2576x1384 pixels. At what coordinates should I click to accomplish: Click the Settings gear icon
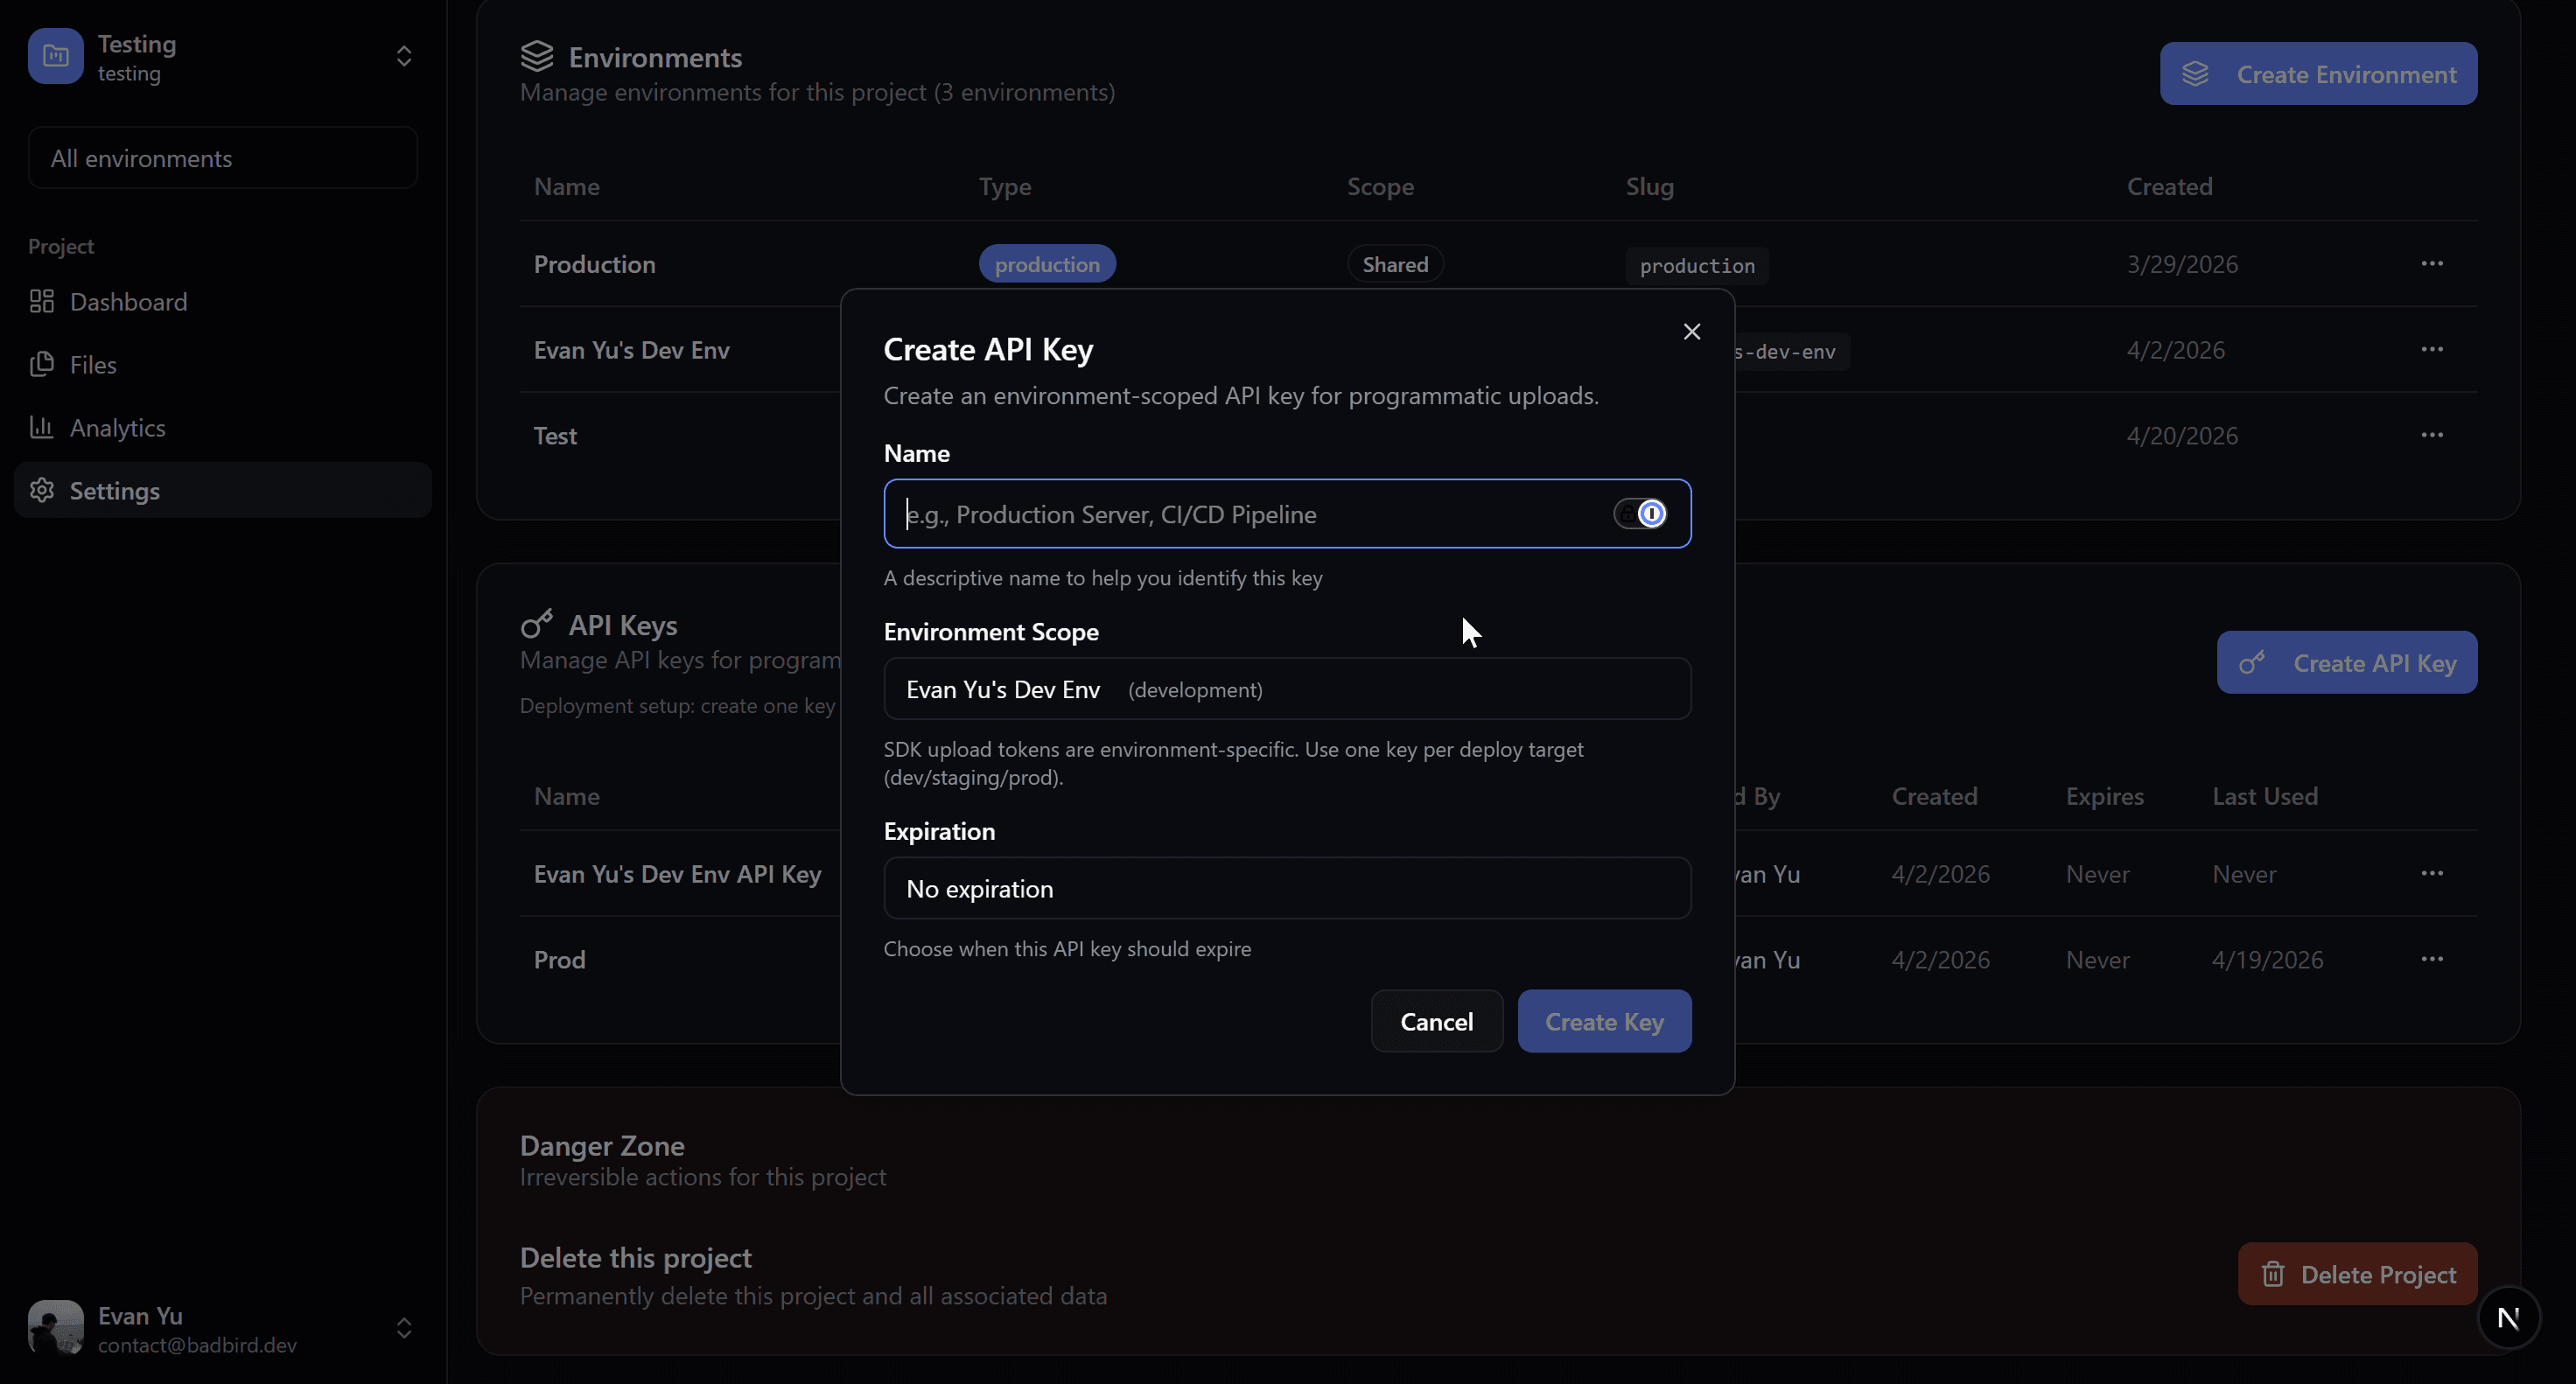(42, 491)
